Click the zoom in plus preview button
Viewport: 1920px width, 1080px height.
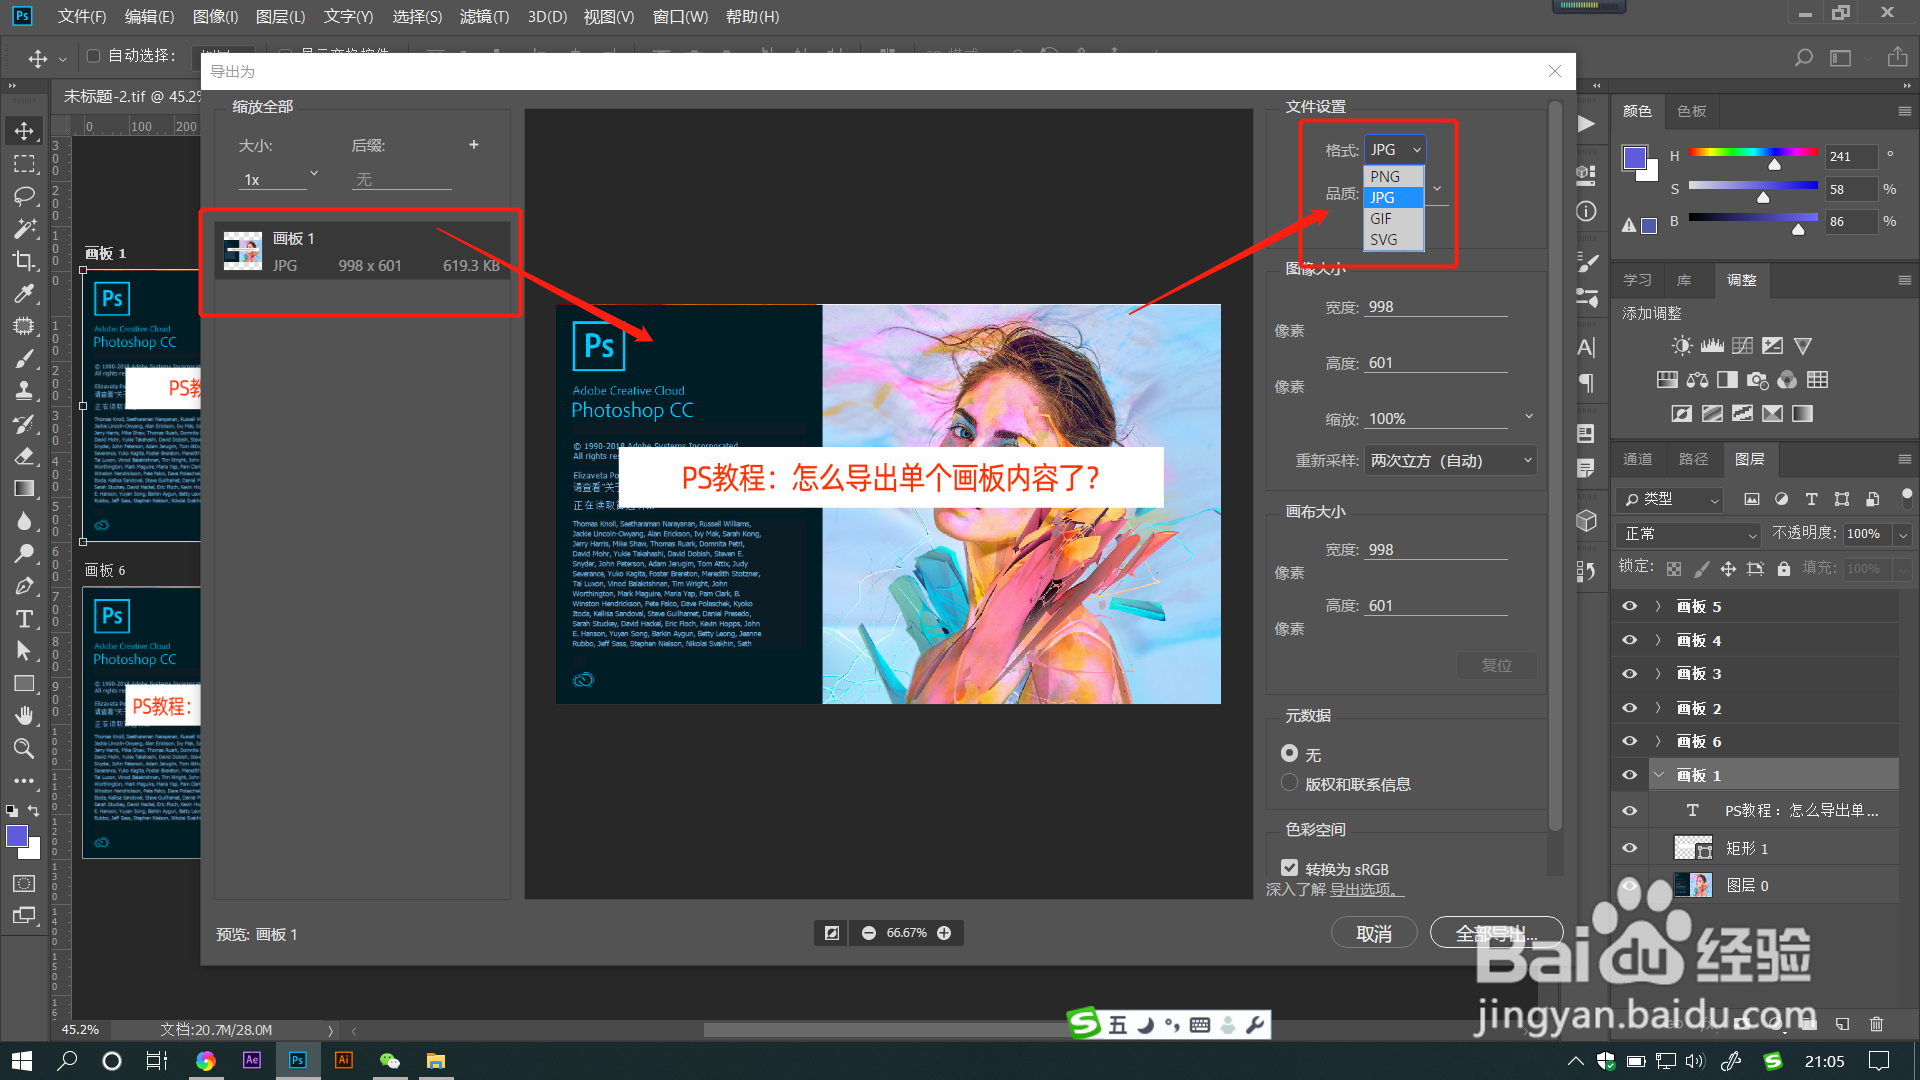pyautogui.click(x=944, y=933)
